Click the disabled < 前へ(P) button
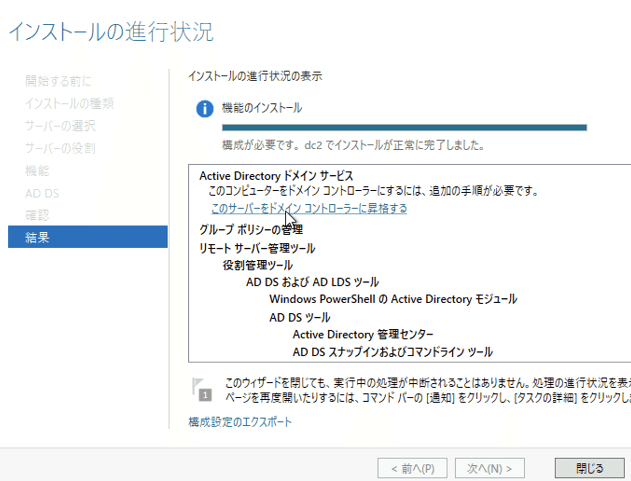Image resolution: width=631 pixels, height=481 pixels. [x=412, y=468]
